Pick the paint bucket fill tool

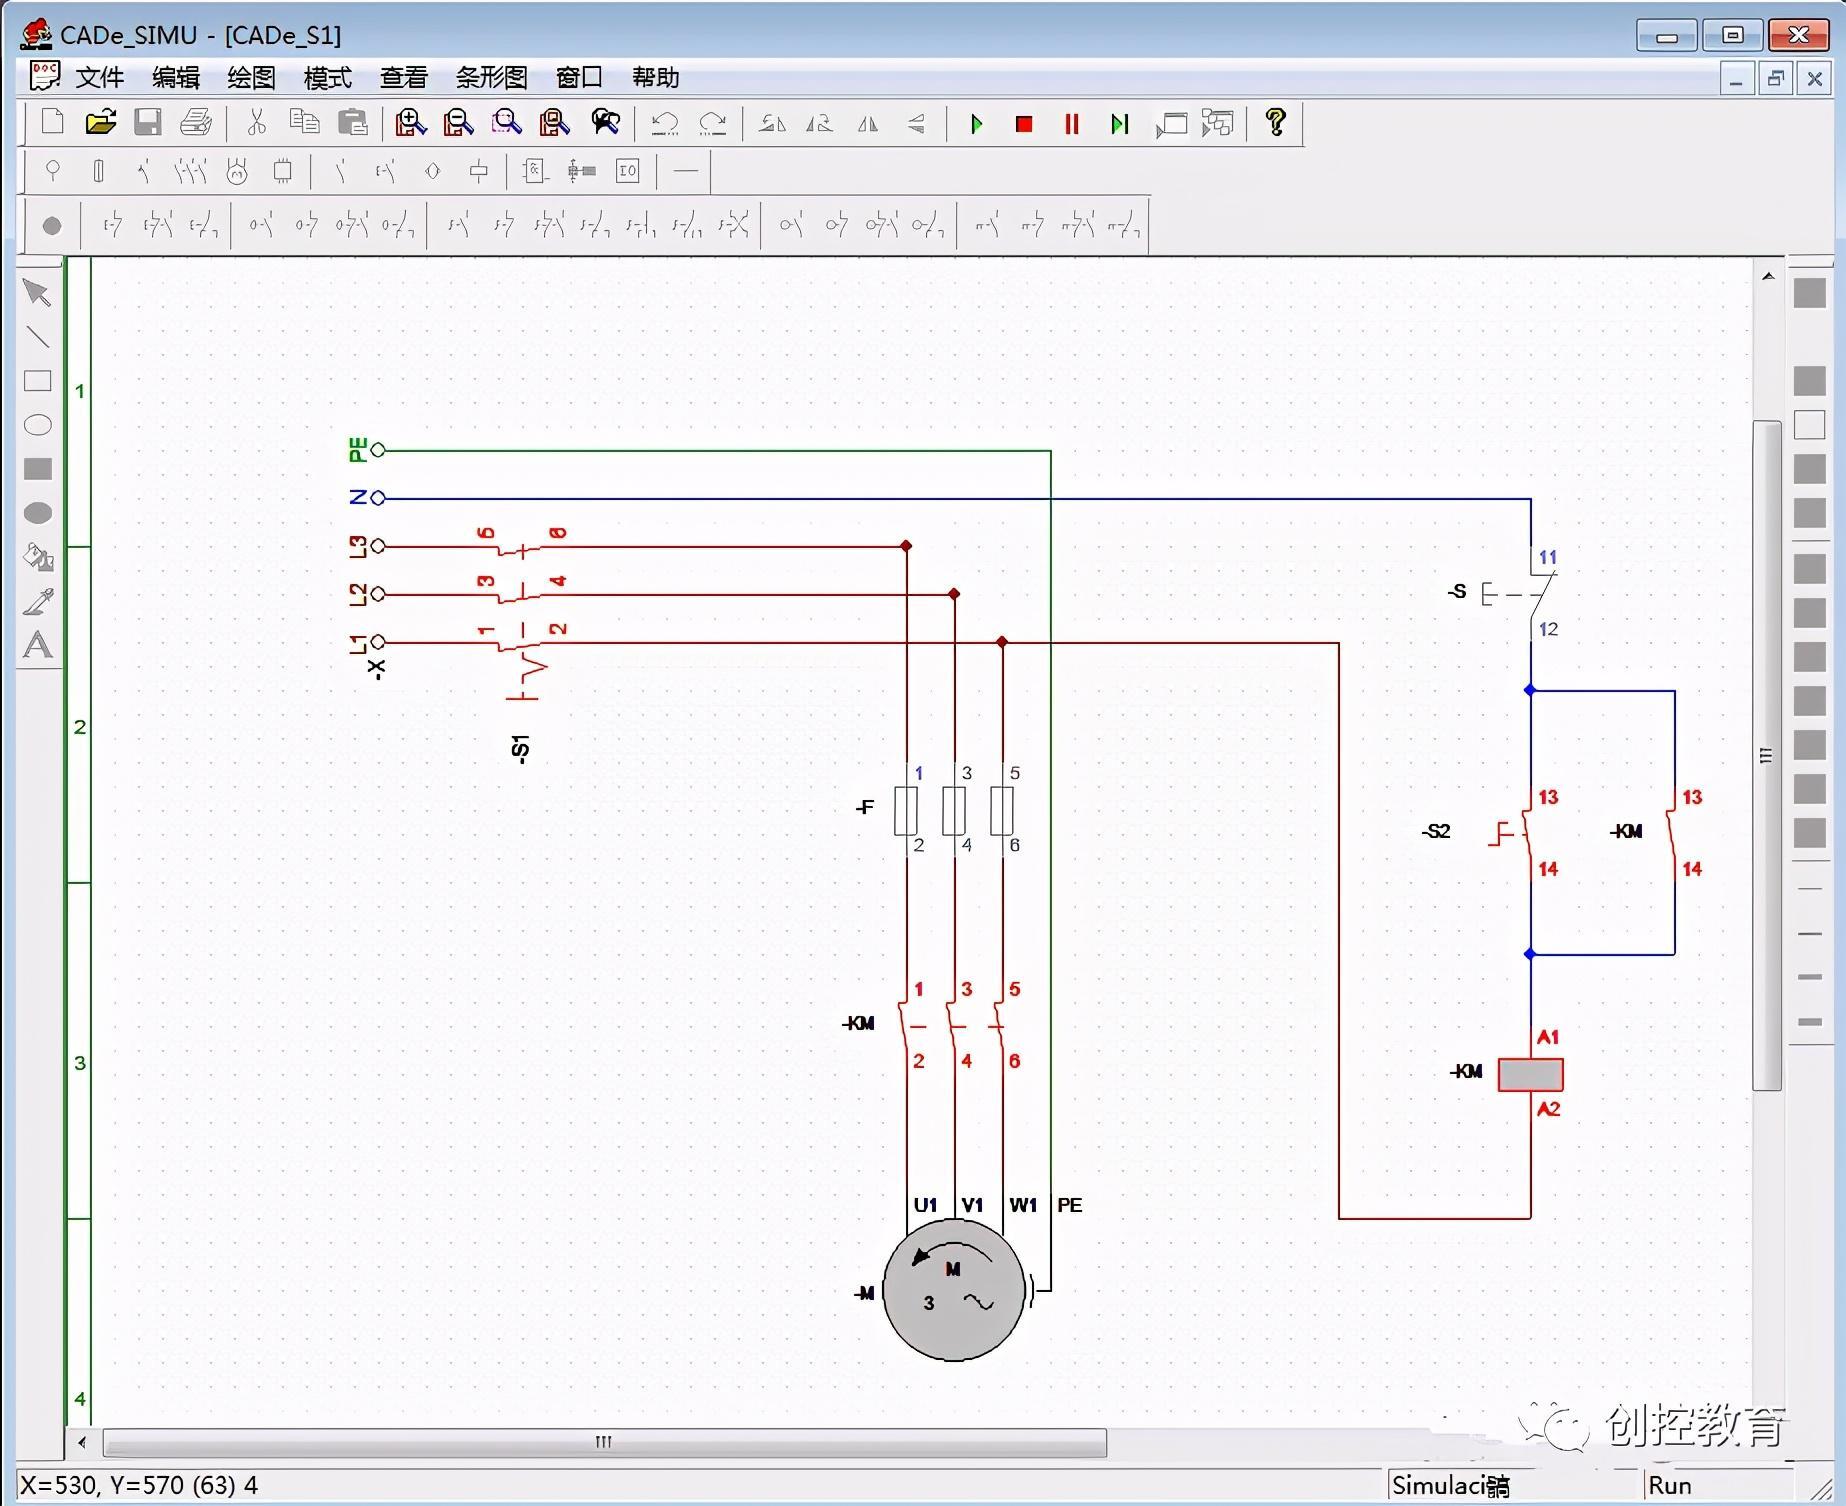38,558
